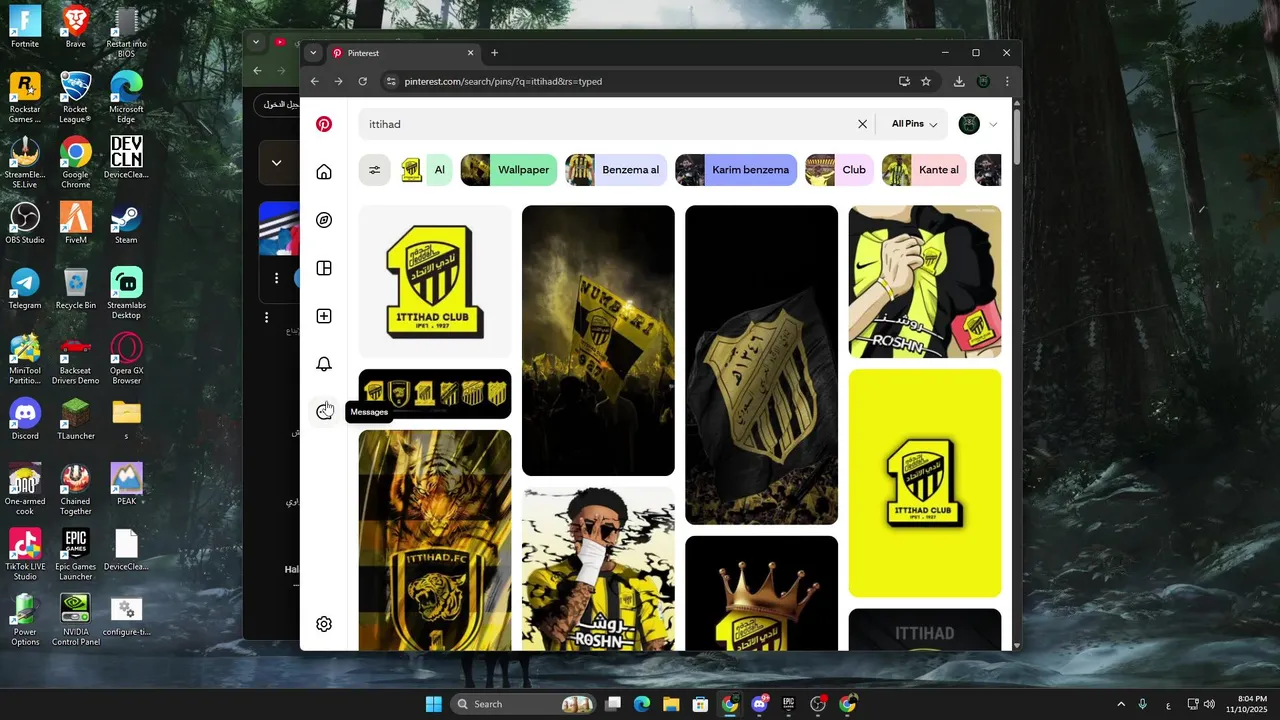Open NVIDIA Control Panel desktop icon
This screenshot has width=1280, height=720.
point(75,620)
